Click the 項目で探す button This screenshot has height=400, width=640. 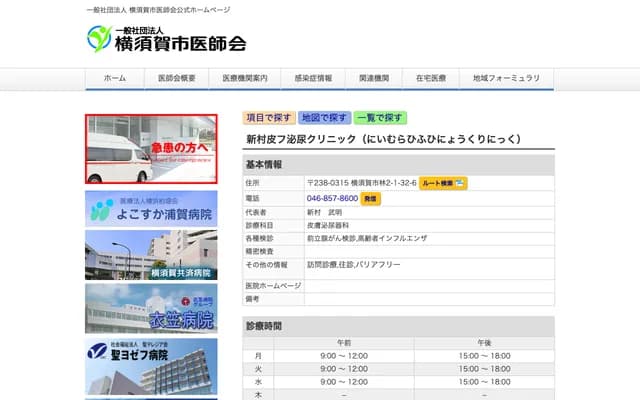[269, 118]
